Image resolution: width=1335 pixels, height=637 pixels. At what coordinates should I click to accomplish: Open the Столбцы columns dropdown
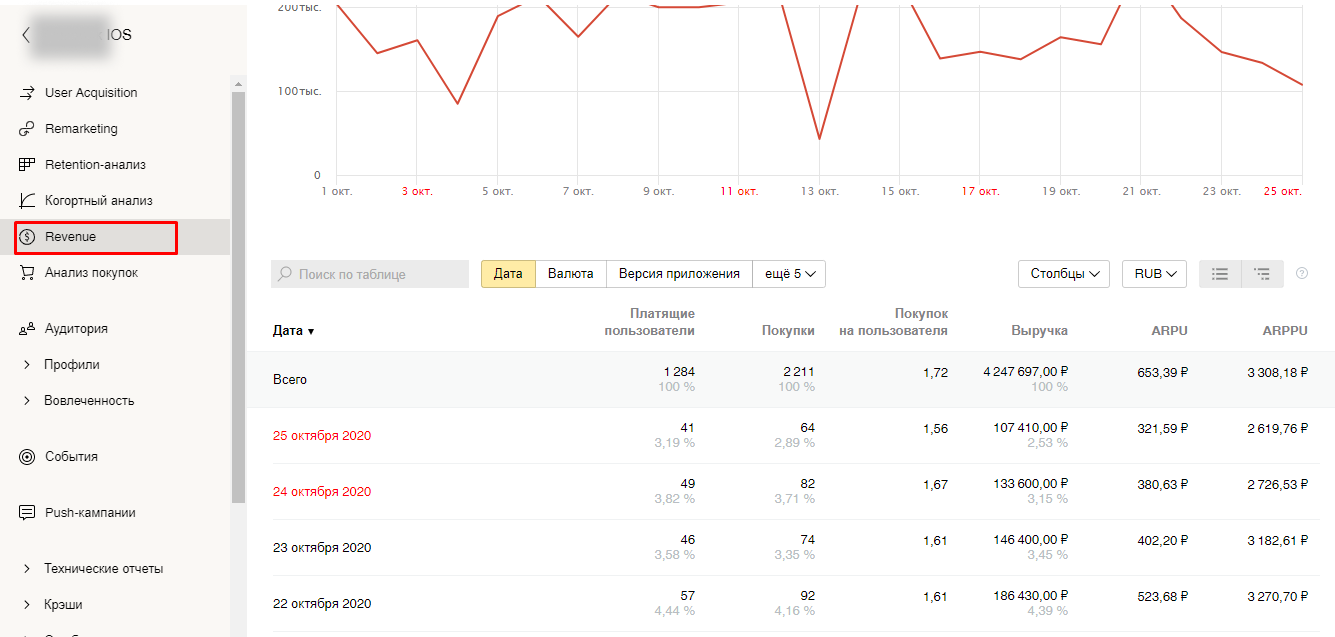pos(1063,274)
